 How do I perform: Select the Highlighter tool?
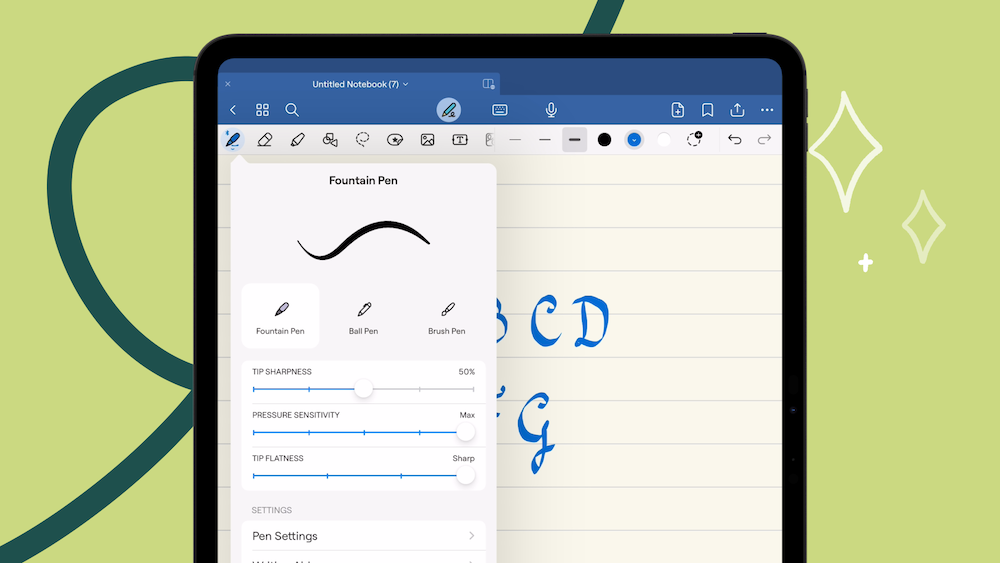tap(297, 140)
